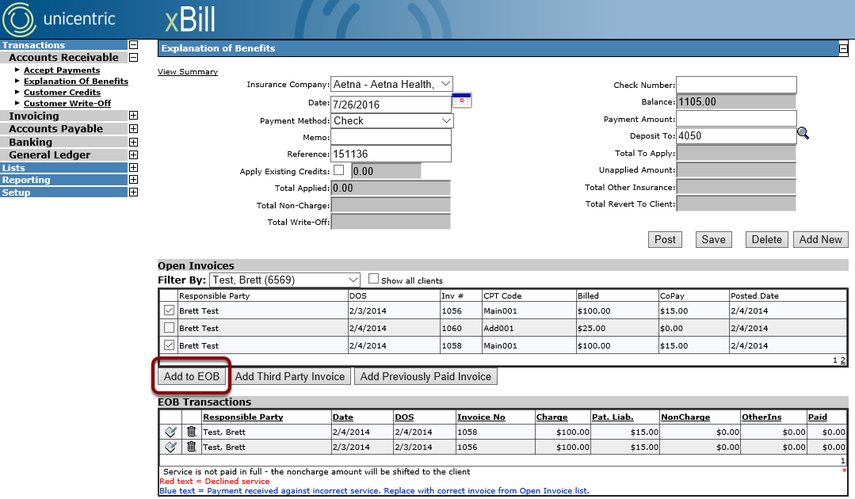Click the unicentric logo
This screenshot has width=855, height=499.
[x=59, y=19]
